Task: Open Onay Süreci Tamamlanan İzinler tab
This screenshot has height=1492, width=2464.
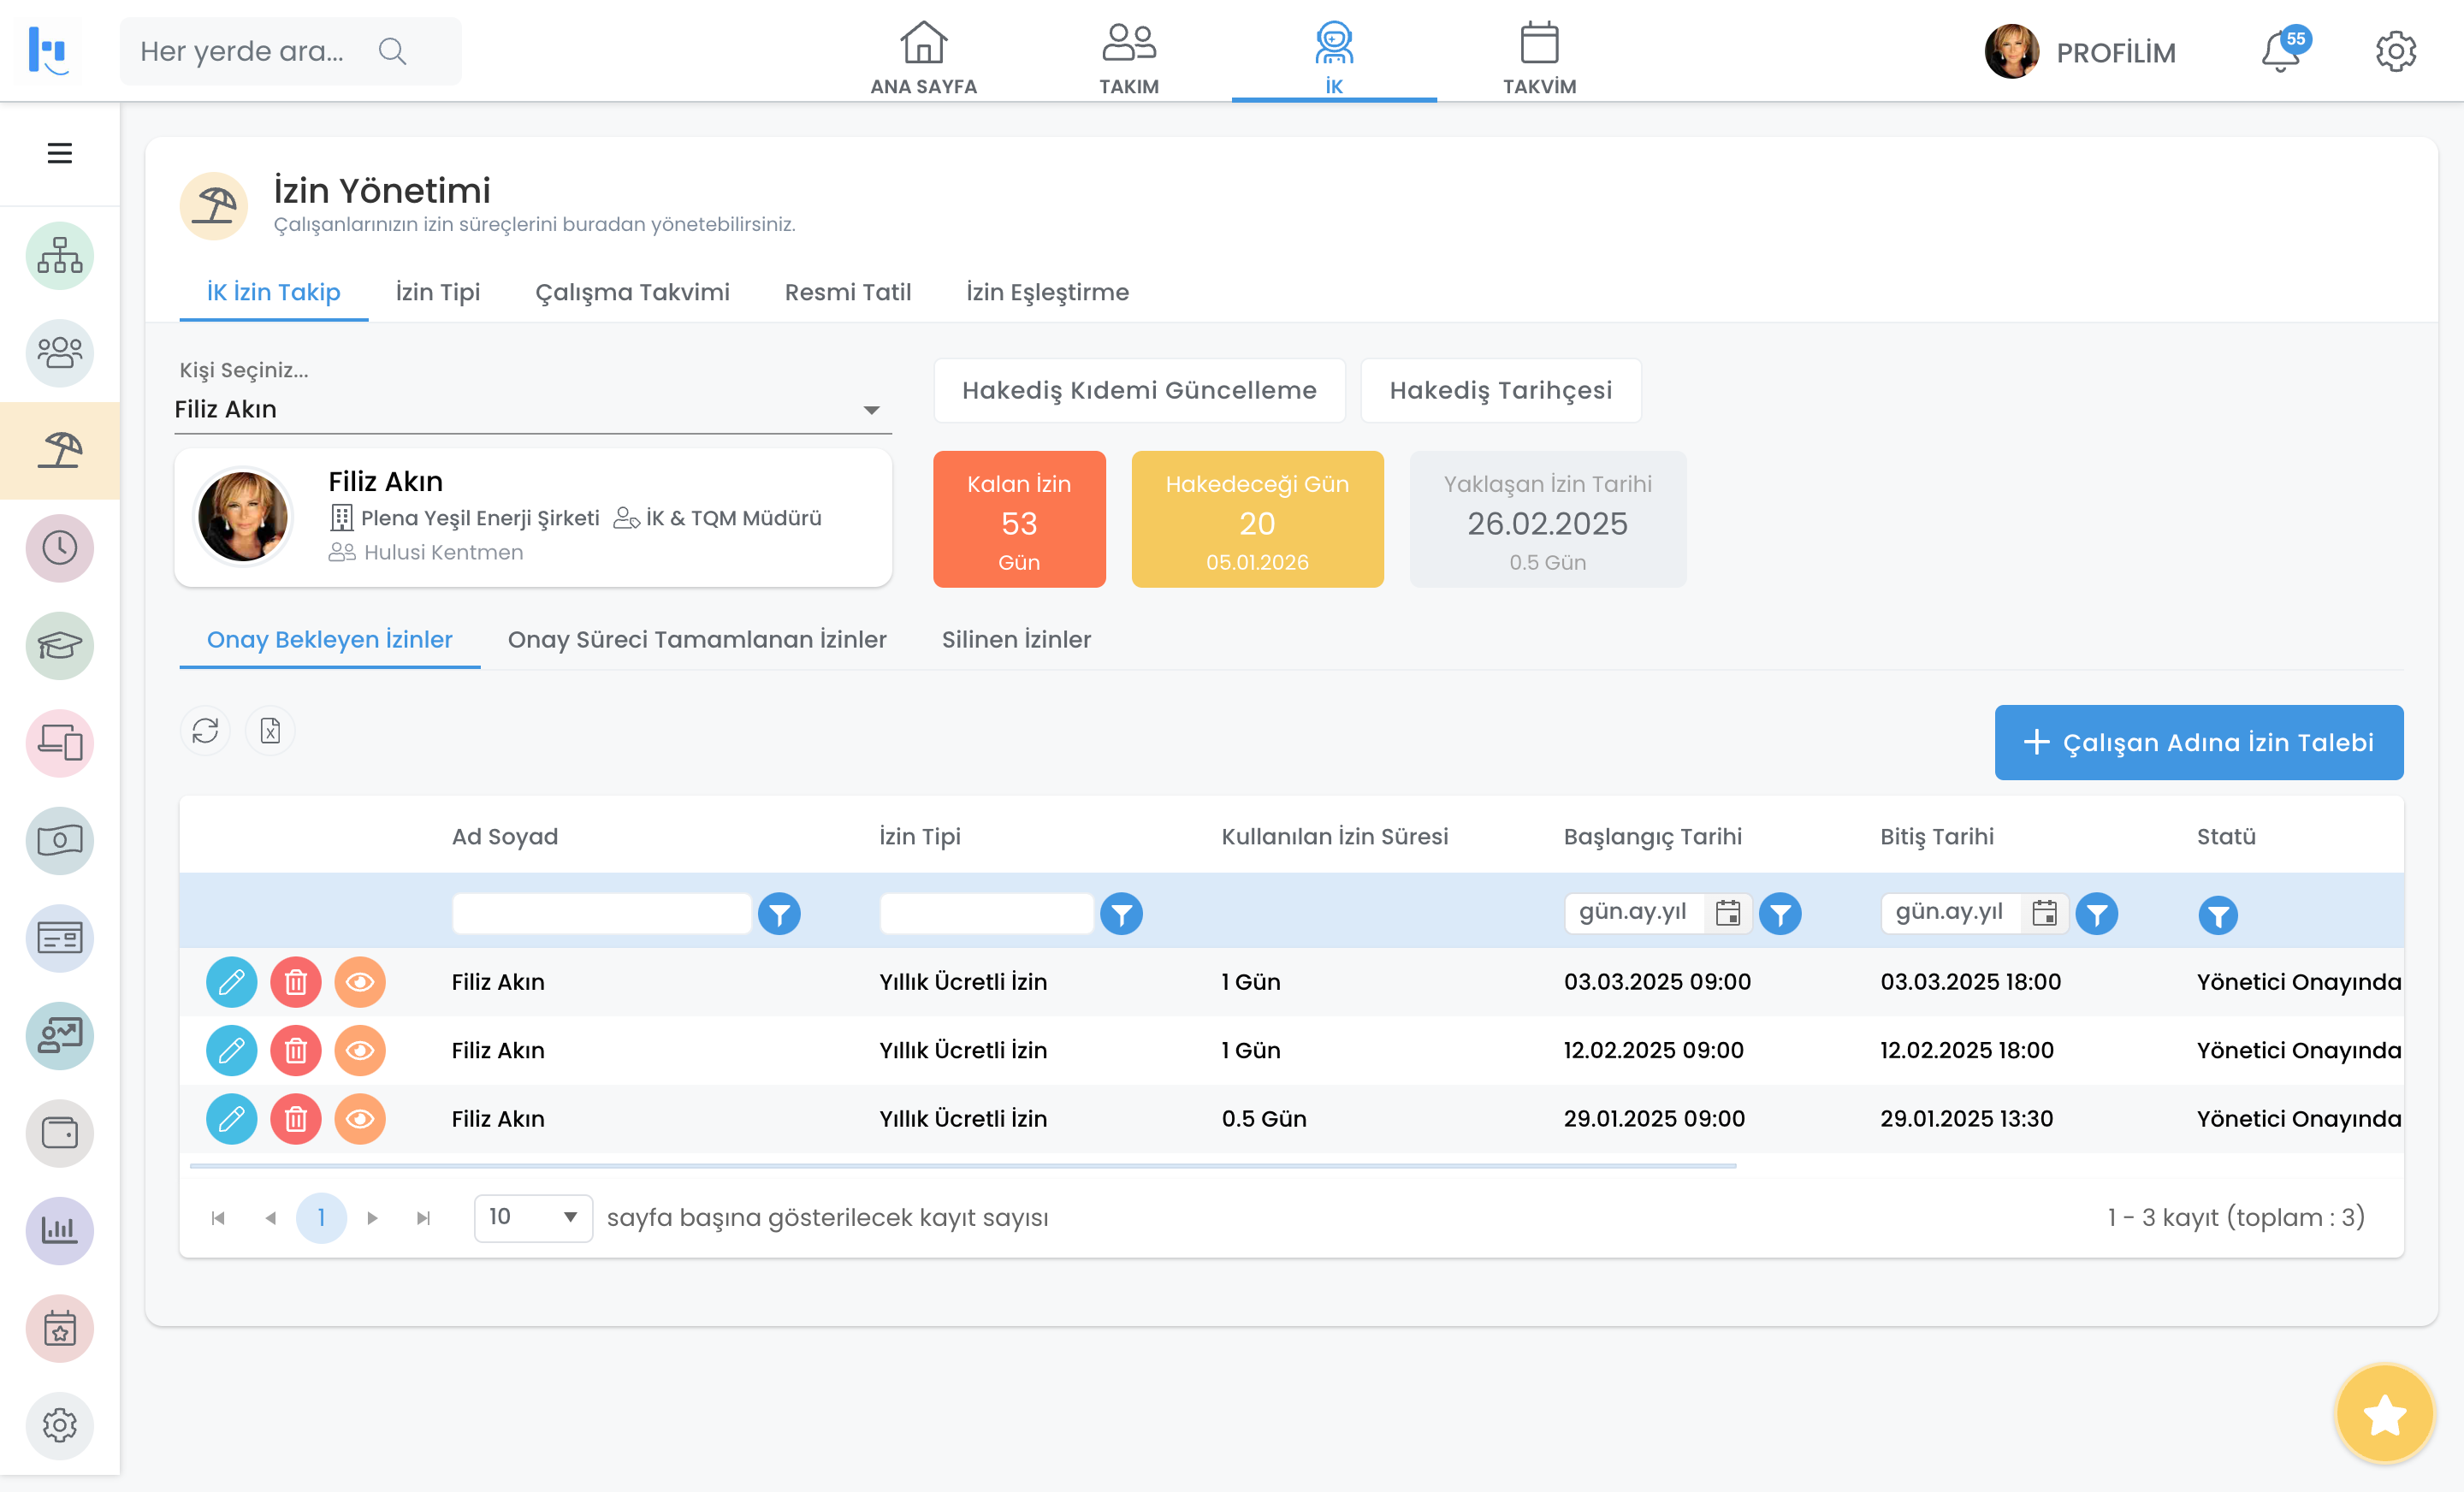Action: click(x=697, y=640)
